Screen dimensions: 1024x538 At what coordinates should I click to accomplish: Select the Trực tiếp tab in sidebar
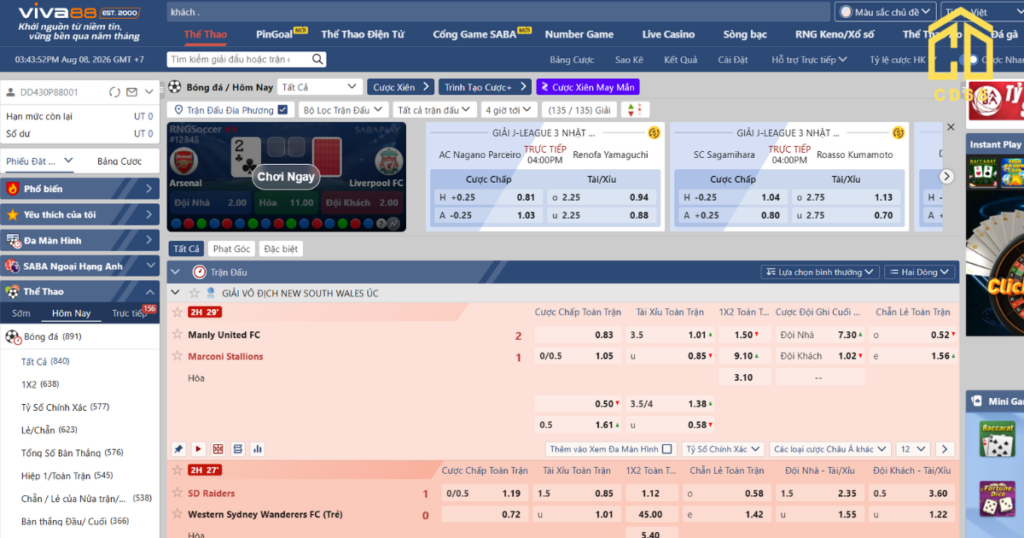130,313
